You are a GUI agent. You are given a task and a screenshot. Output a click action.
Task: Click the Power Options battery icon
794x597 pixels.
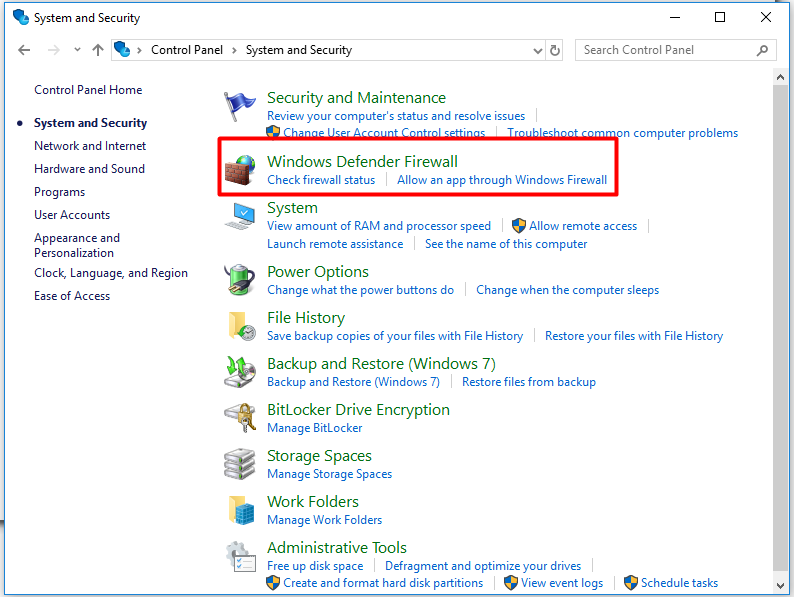click(240, 280)
